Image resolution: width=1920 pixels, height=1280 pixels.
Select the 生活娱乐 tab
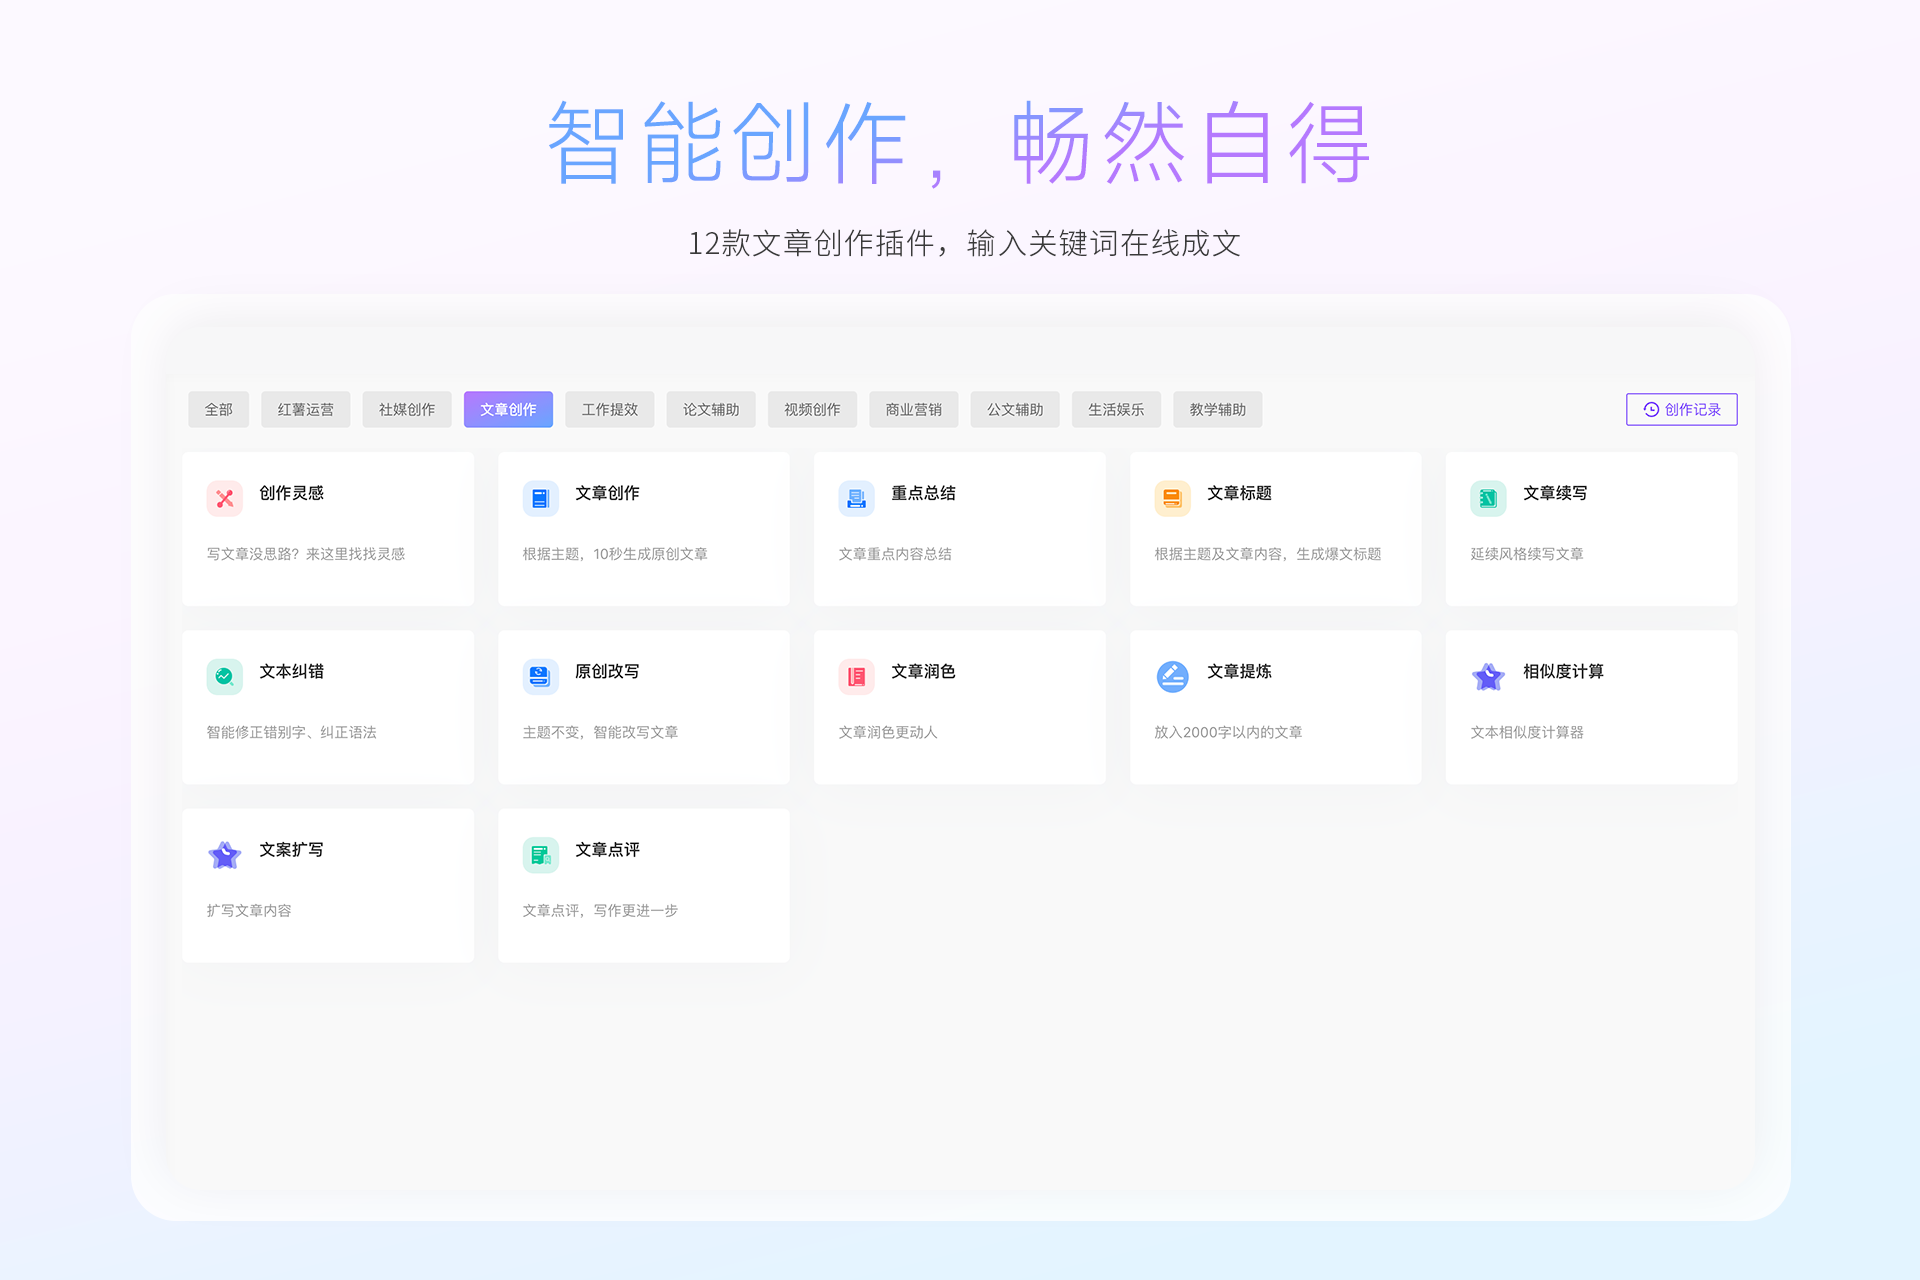[x=1116, y=410]
